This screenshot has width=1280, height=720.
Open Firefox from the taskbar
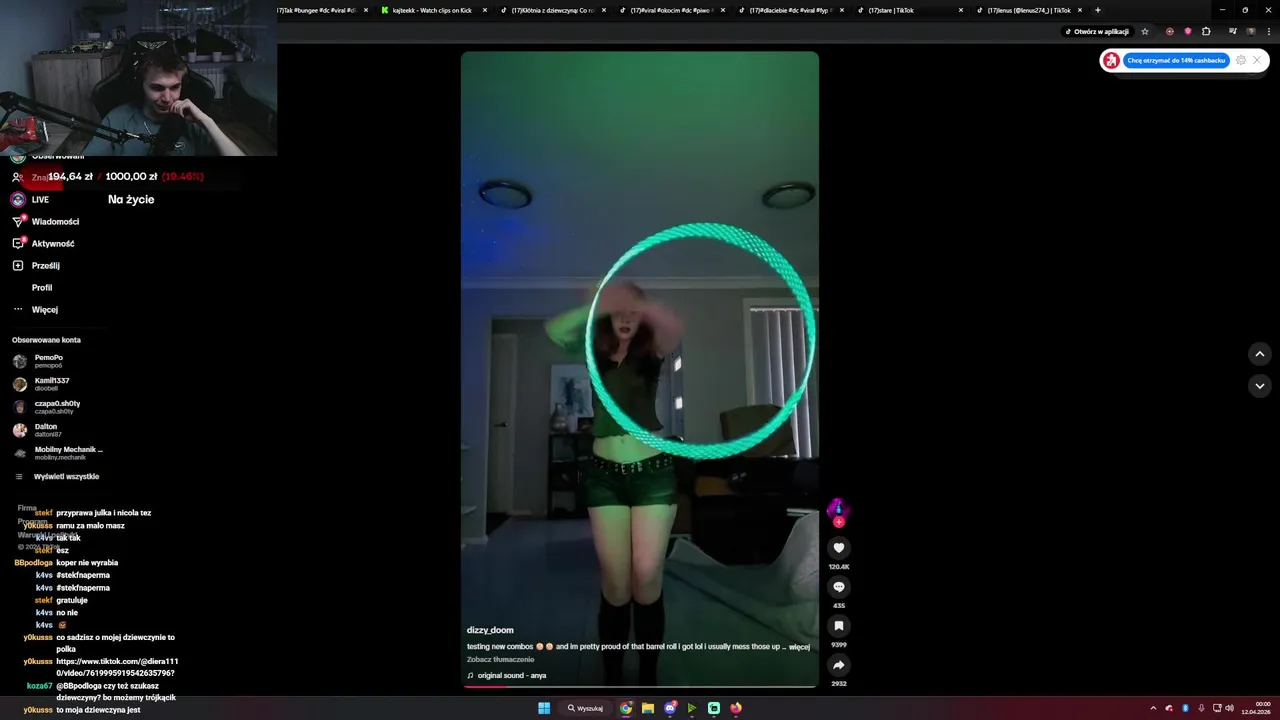click(x=736, y=708)
